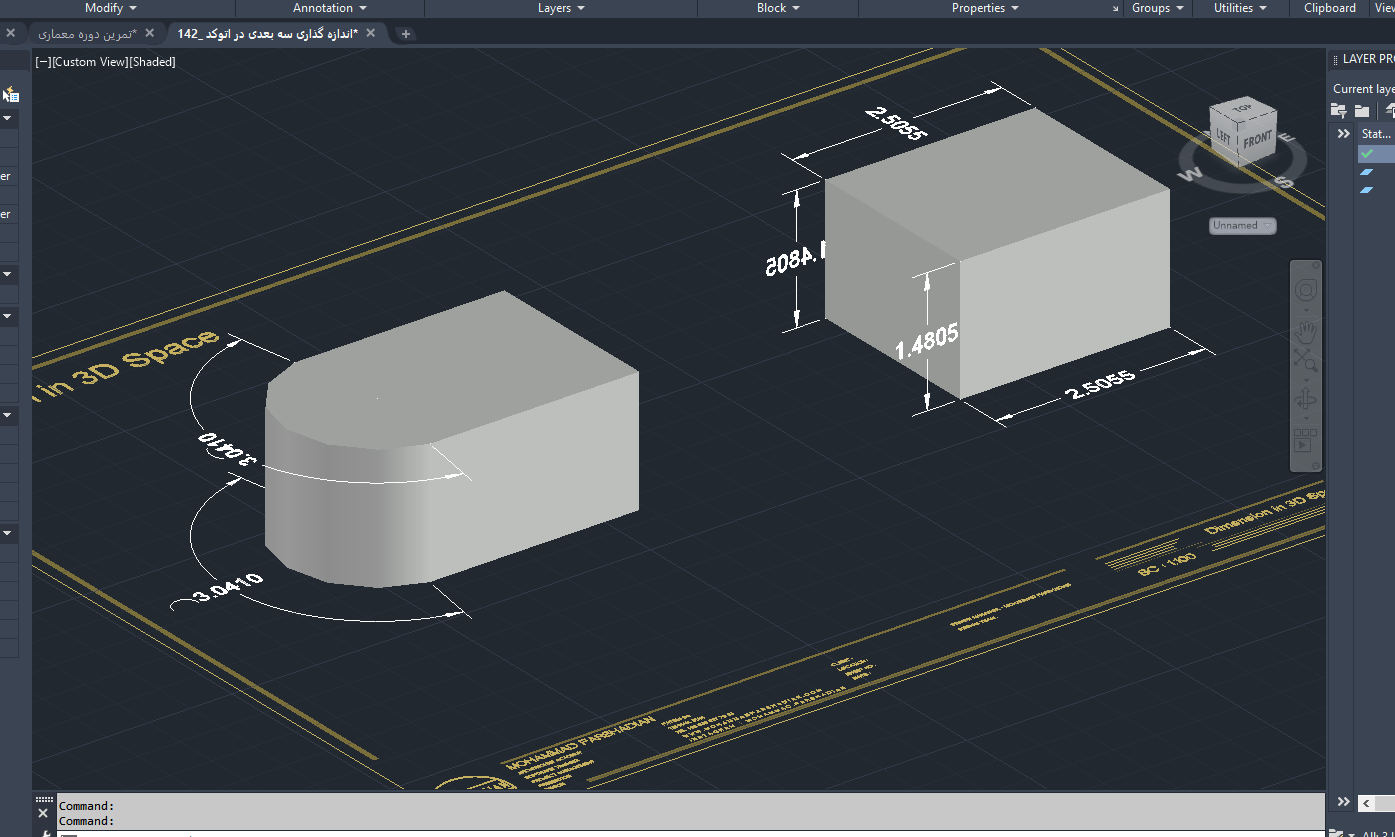Open the Utilities panel dropdown
This screenshot has height=837, width=1395.
click(x=1241, y=8)
